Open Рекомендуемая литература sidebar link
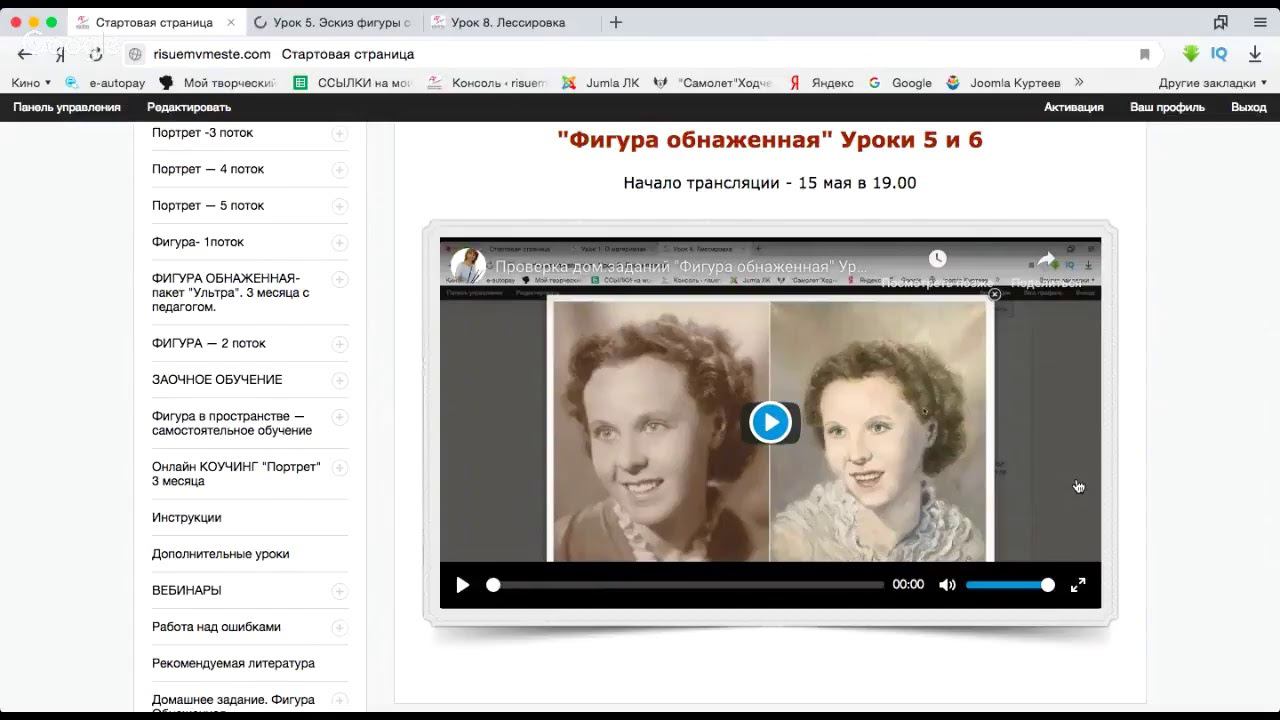 click(233, 663)
